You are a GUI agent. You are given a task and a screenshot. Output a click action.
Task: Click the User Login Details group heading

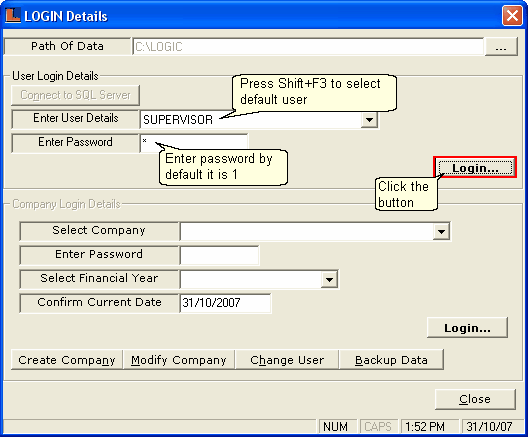point(55,76)
